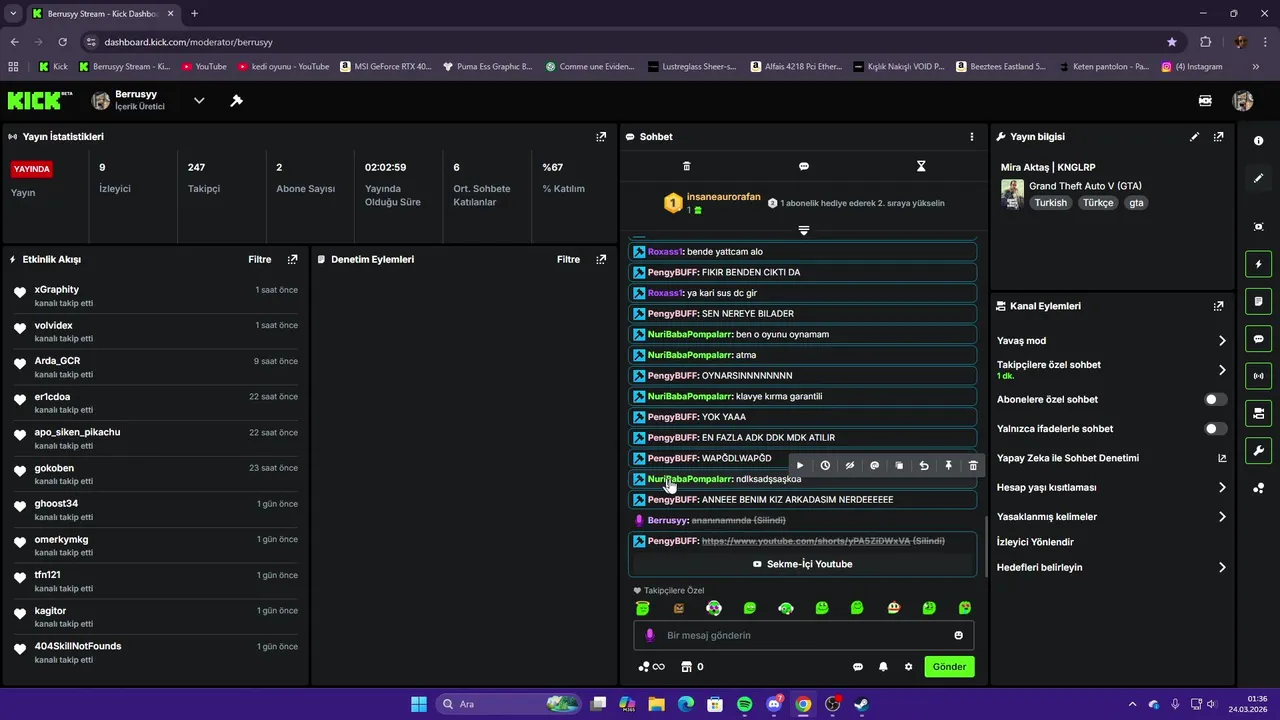
Task: Open Filtre in Denetim Eylemleri panel
Action: [568, 259]
